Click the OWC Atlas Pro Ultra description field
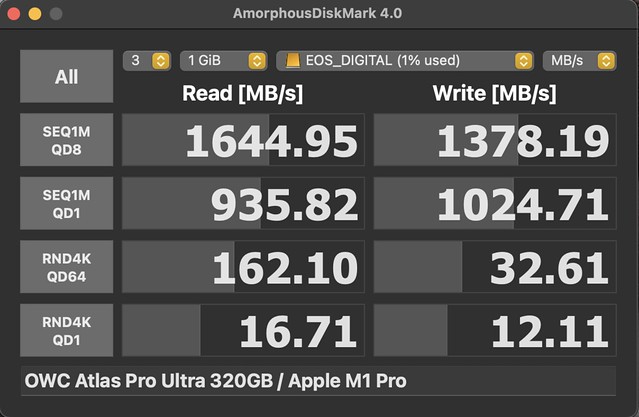Screen dimensions: 639x417 (318, 381)
